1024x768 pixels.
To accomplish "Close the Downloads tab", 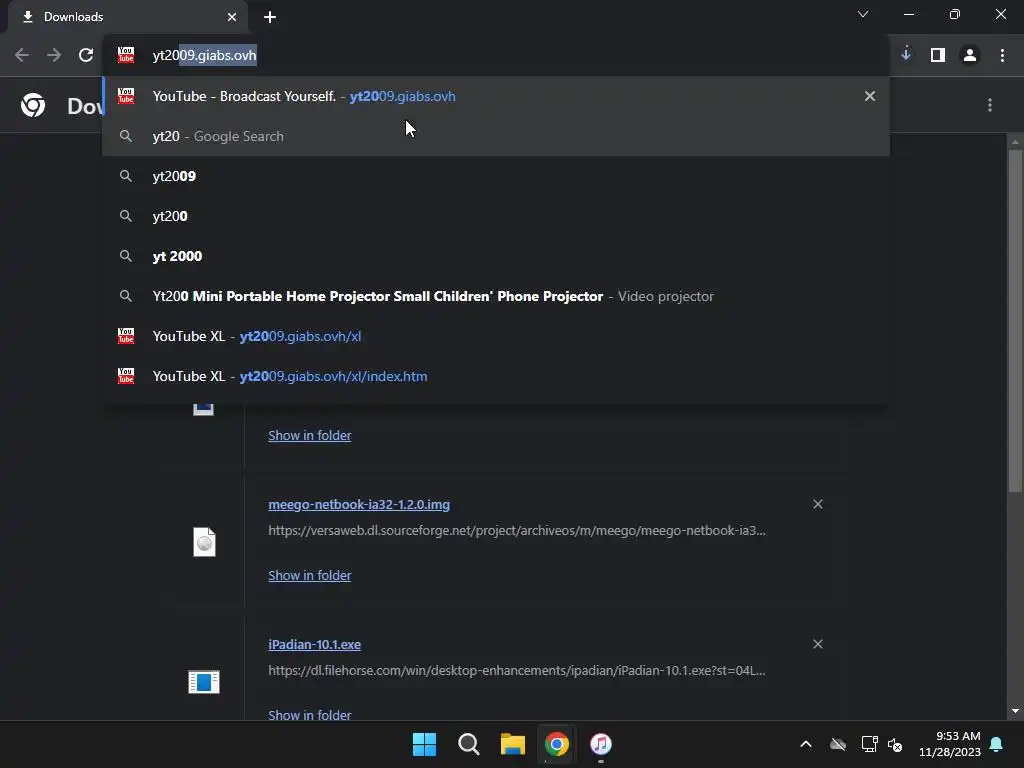I will point(232,17).
